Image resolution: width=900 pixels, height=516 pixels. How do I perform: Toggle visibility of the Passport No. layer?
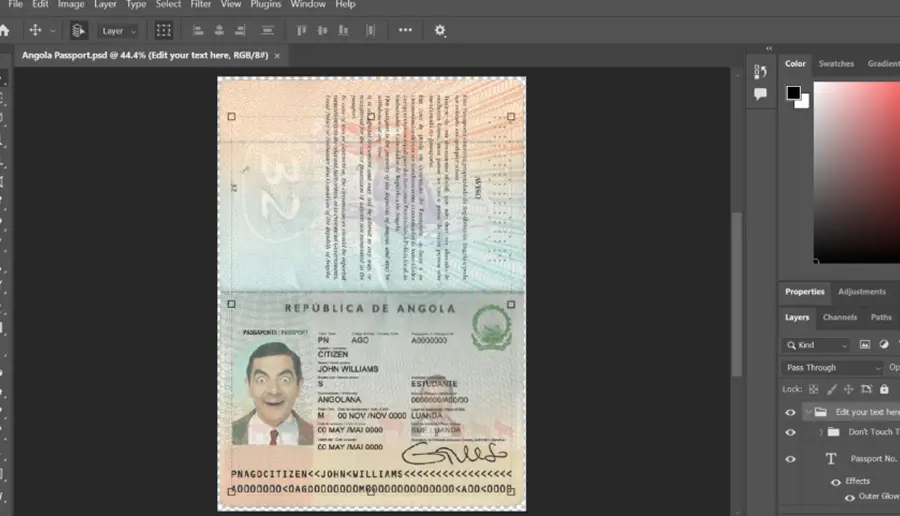coord(790,459)
